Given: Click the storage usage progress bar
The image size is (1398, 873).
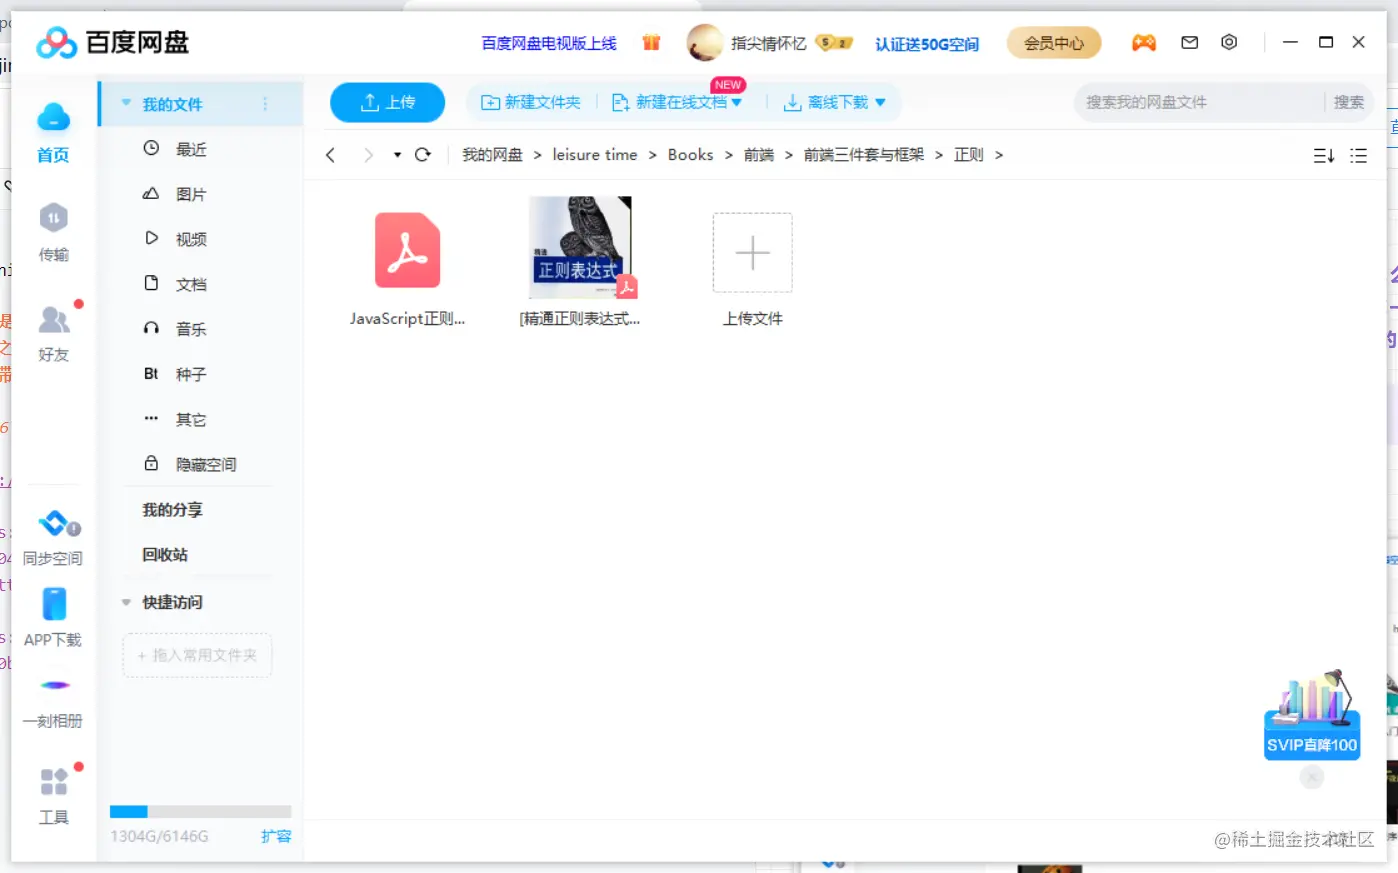Looking at the screenshot, I should (x=200, y=812).
